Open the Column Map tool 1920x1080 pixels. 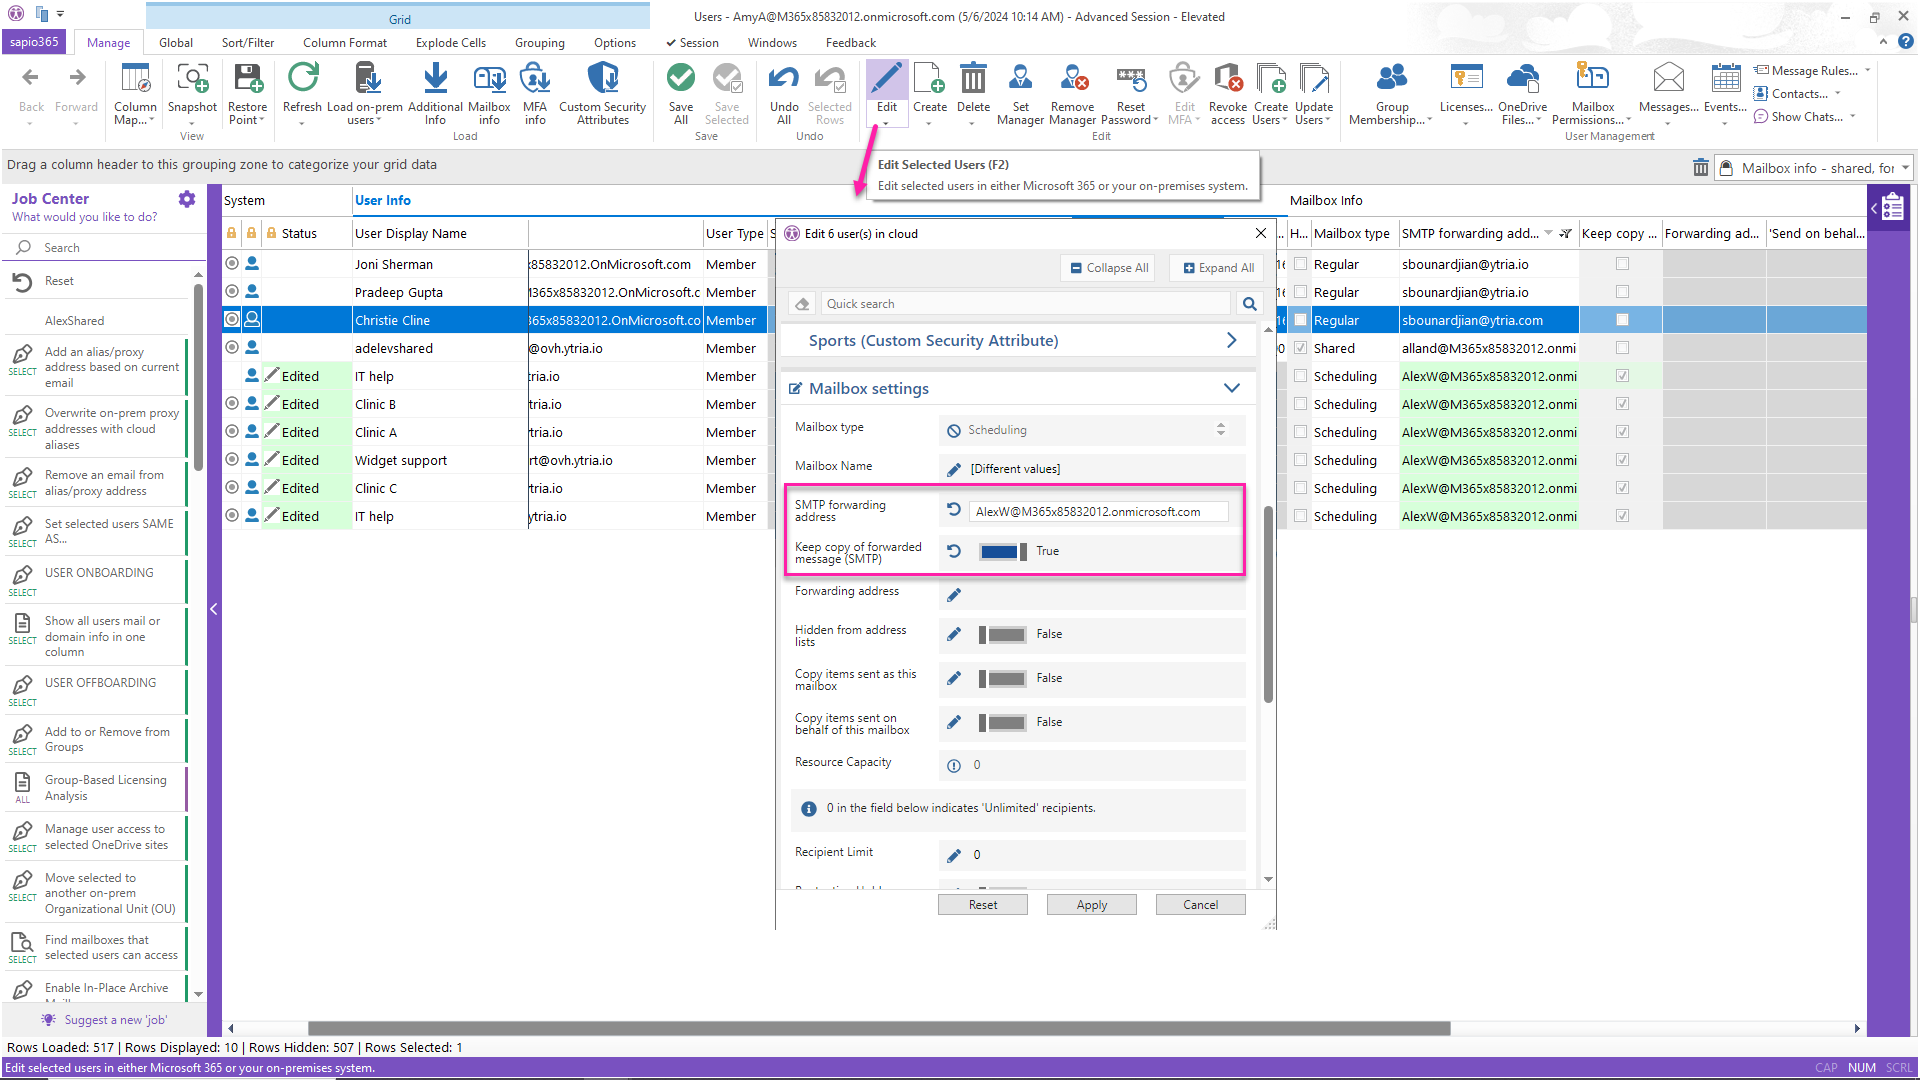pos(135,94)
